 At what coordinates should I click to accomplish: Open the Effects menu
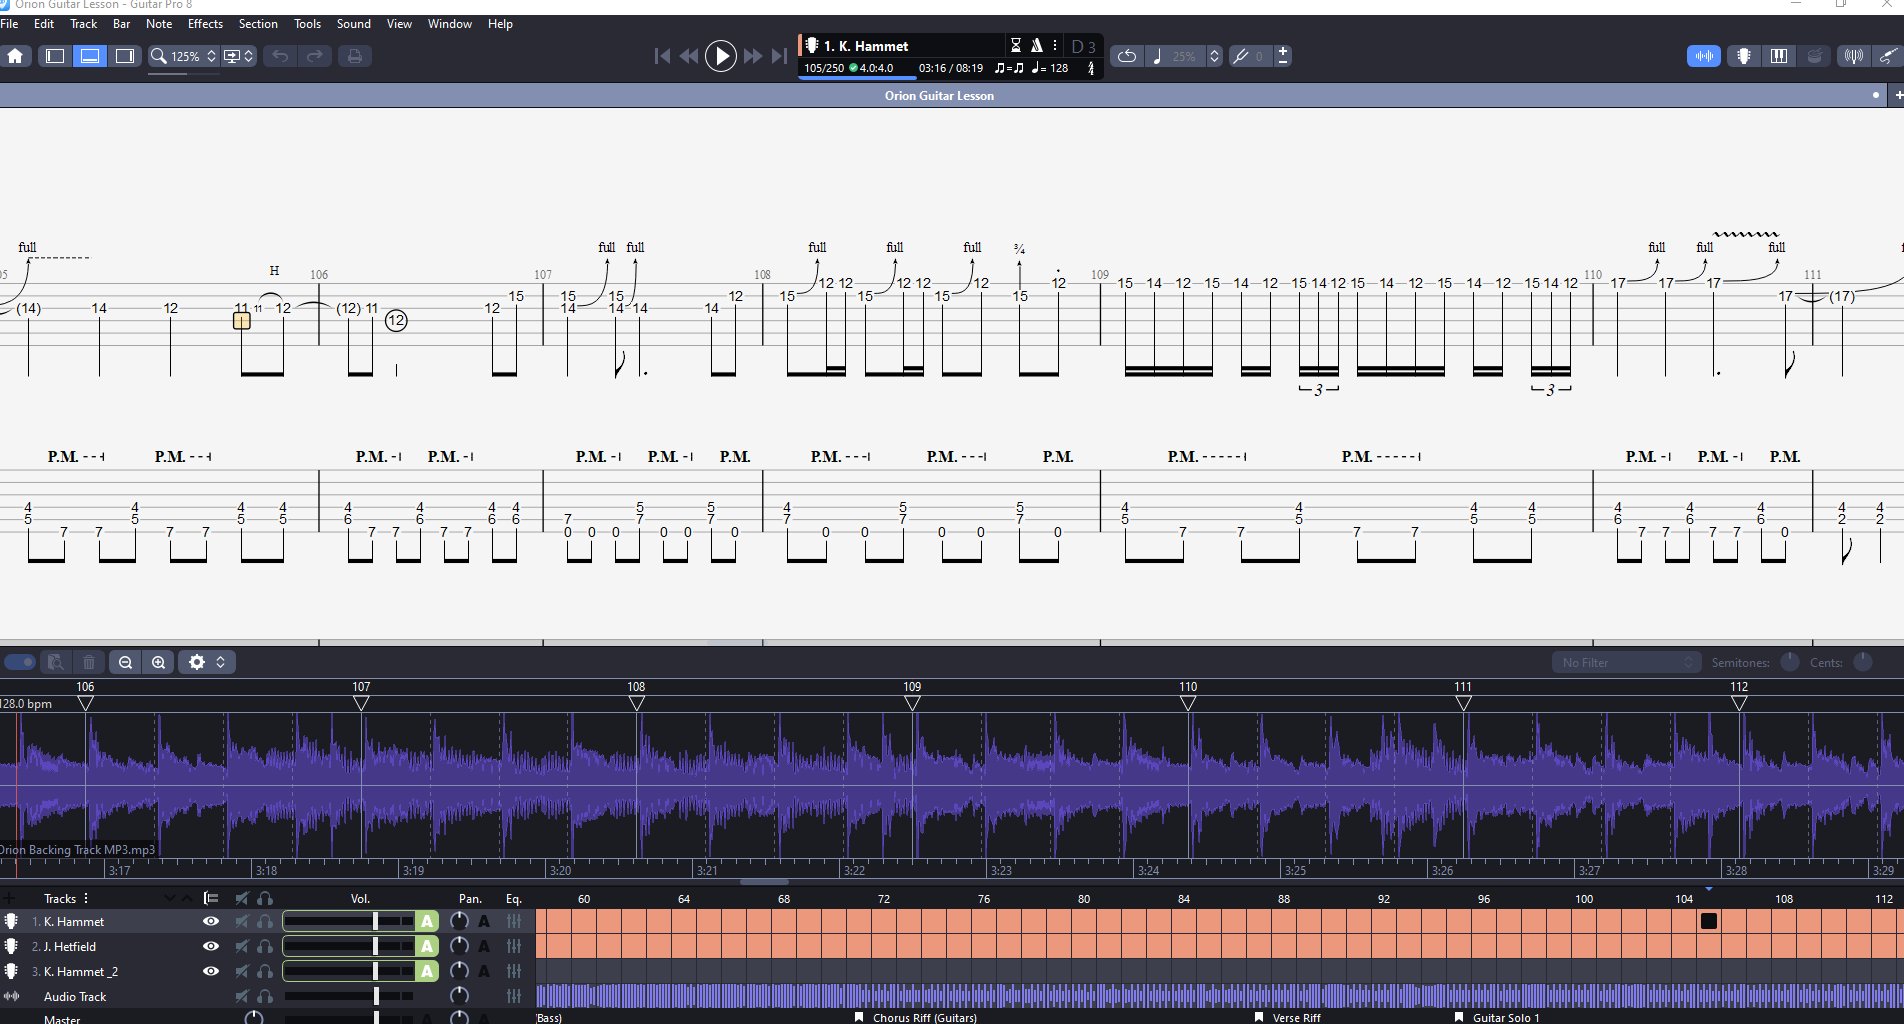coord(205,24)
